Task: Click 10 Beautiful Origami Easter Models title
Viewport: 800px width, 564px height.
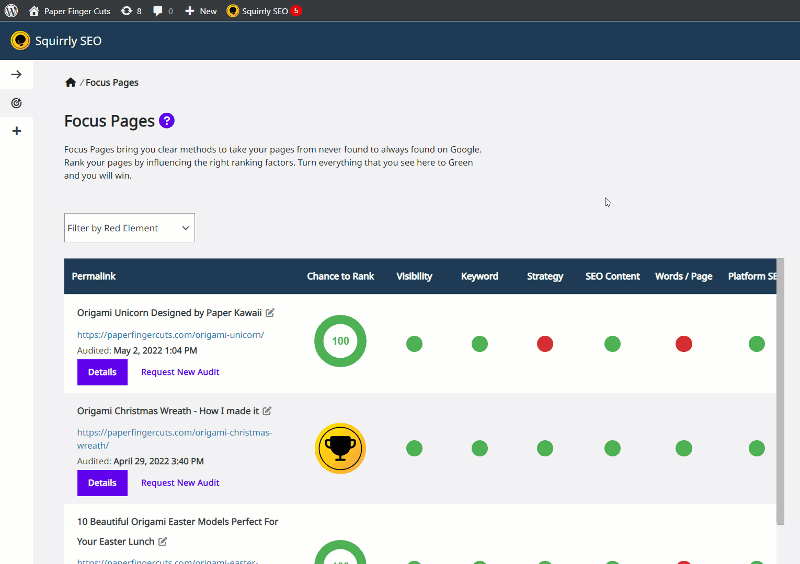Action: point(178,531)
